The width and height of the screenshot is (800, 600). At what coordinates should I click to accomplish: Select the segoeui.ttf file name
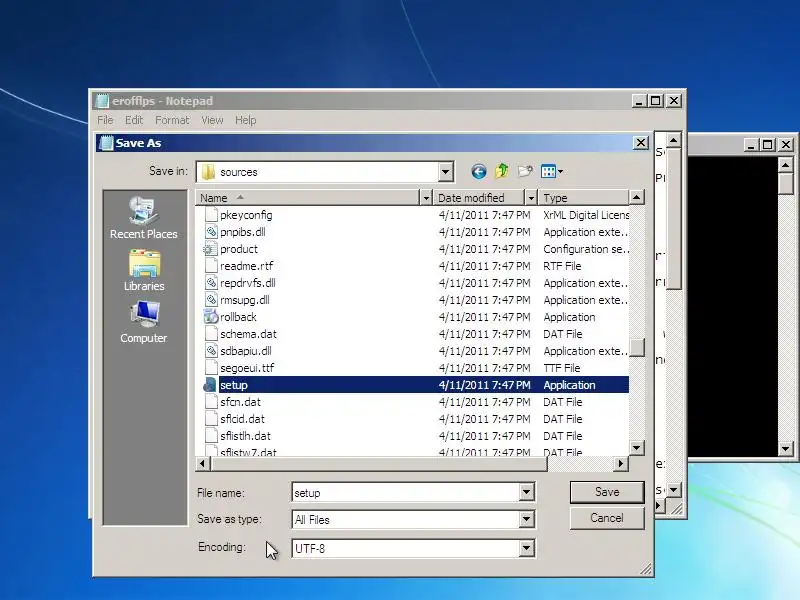pos(247,368)
